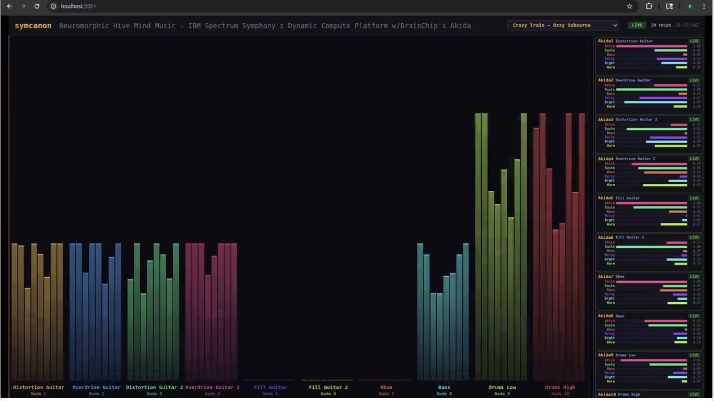Click the site info icon beside localhost
Screen dimensions: 714x401
pyautogui.click(x=53, y=6)
